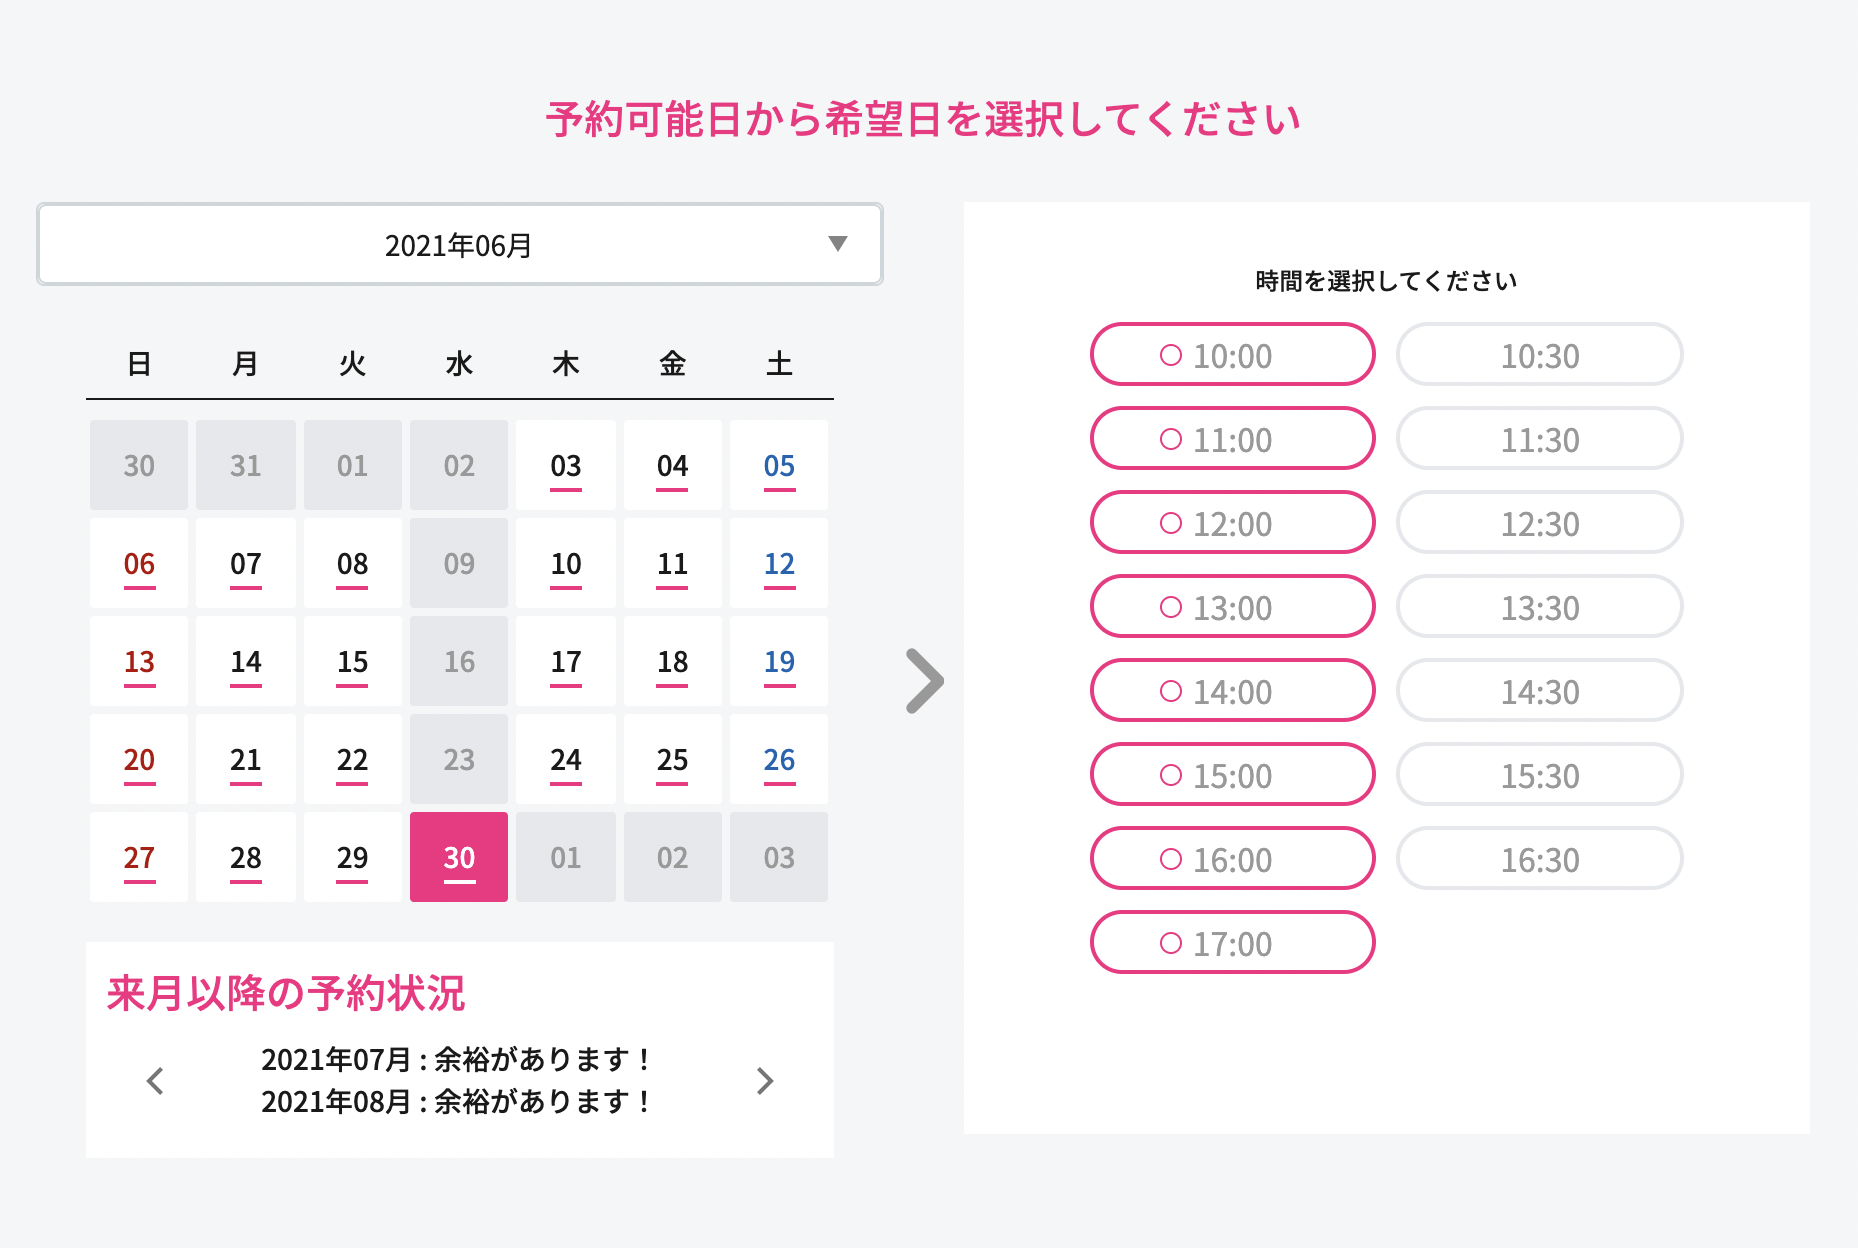This screenshot has width=1858, height=1248.
Task: Pick Sunday June 06 on the calendar
Action: 139,564
